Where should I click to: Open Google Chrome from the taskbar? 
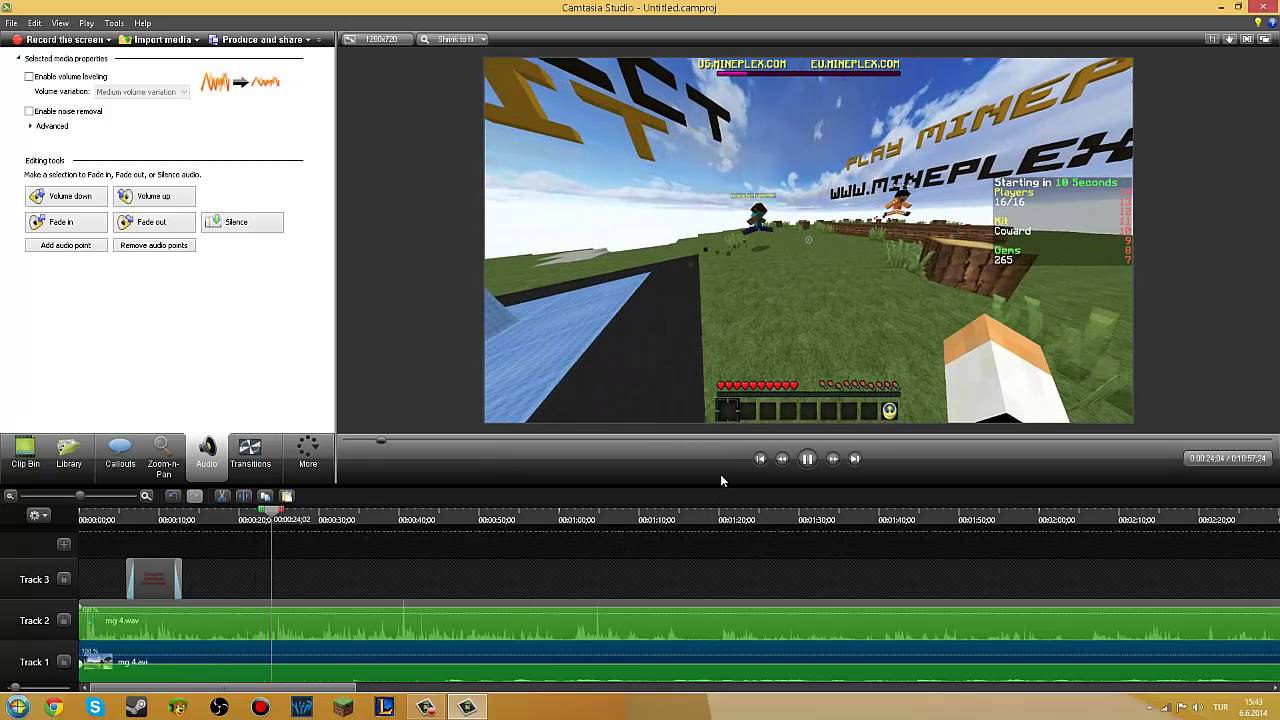[54, 707]
